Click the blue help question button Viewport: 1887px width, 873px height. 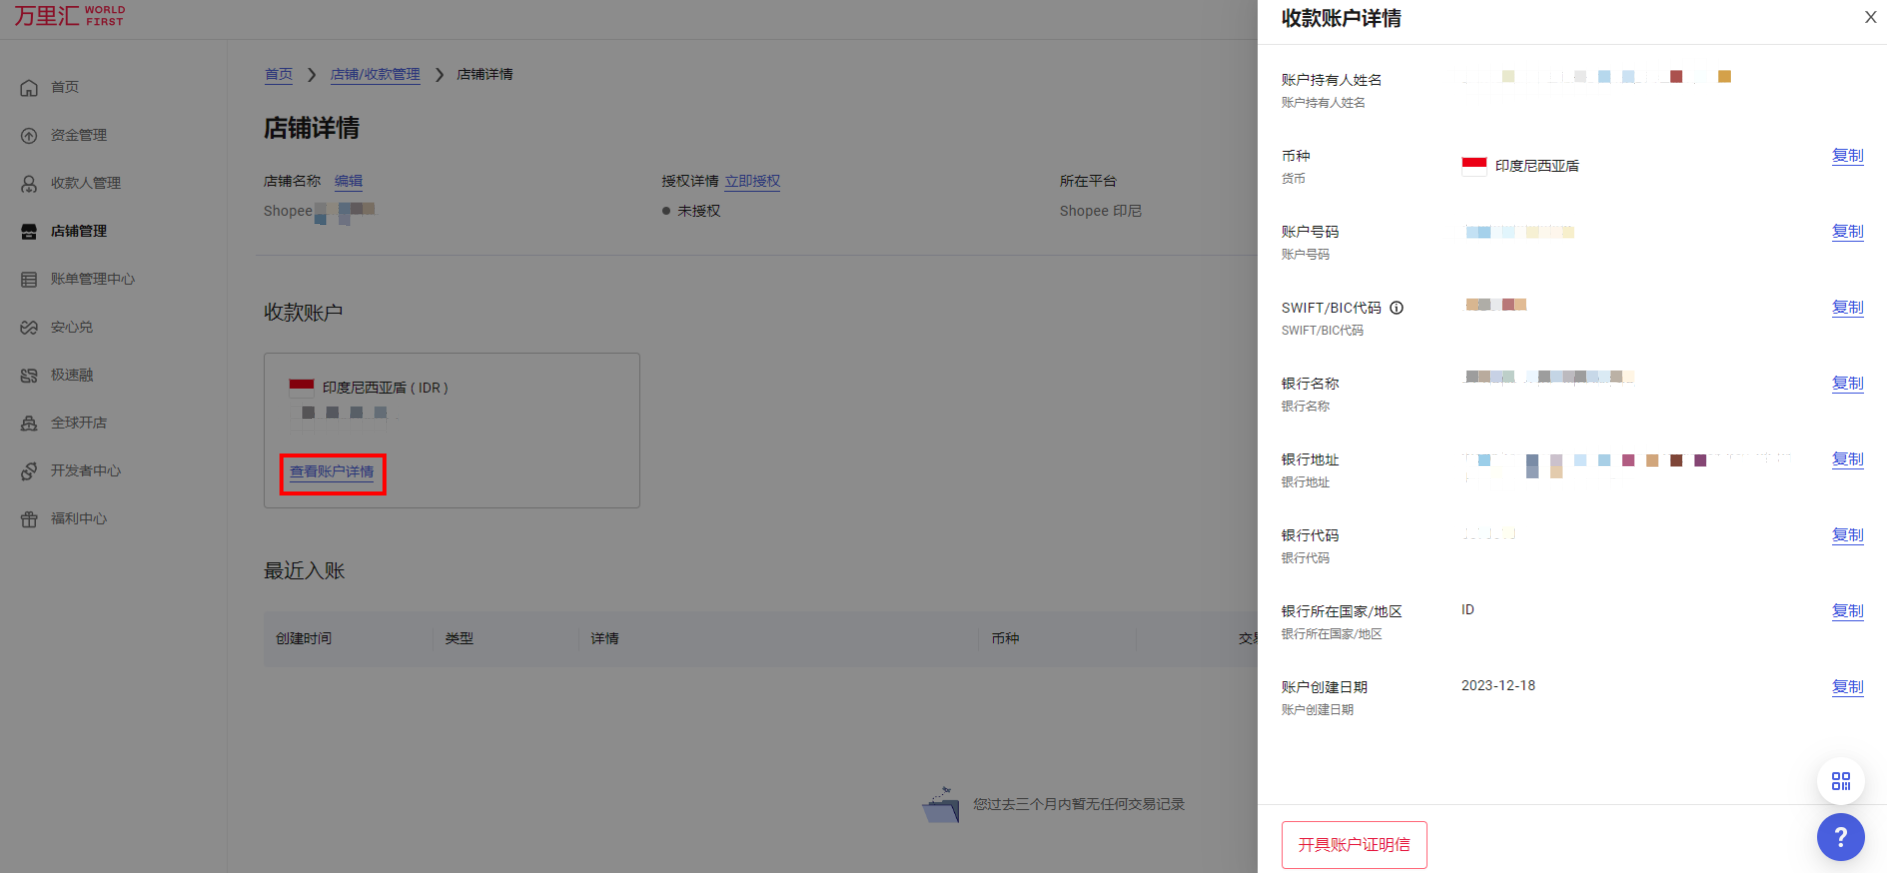click(1840, 837)
